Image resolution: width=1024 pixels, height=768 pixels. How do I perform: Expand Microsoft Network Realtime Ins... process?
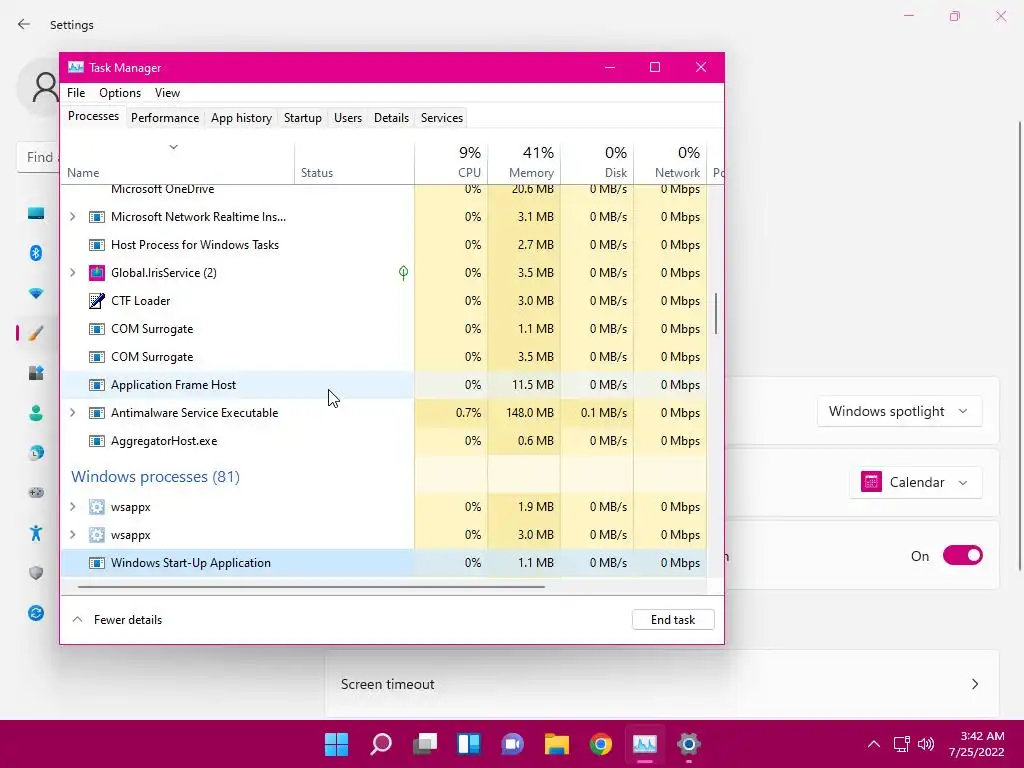[x=72, y=217]
